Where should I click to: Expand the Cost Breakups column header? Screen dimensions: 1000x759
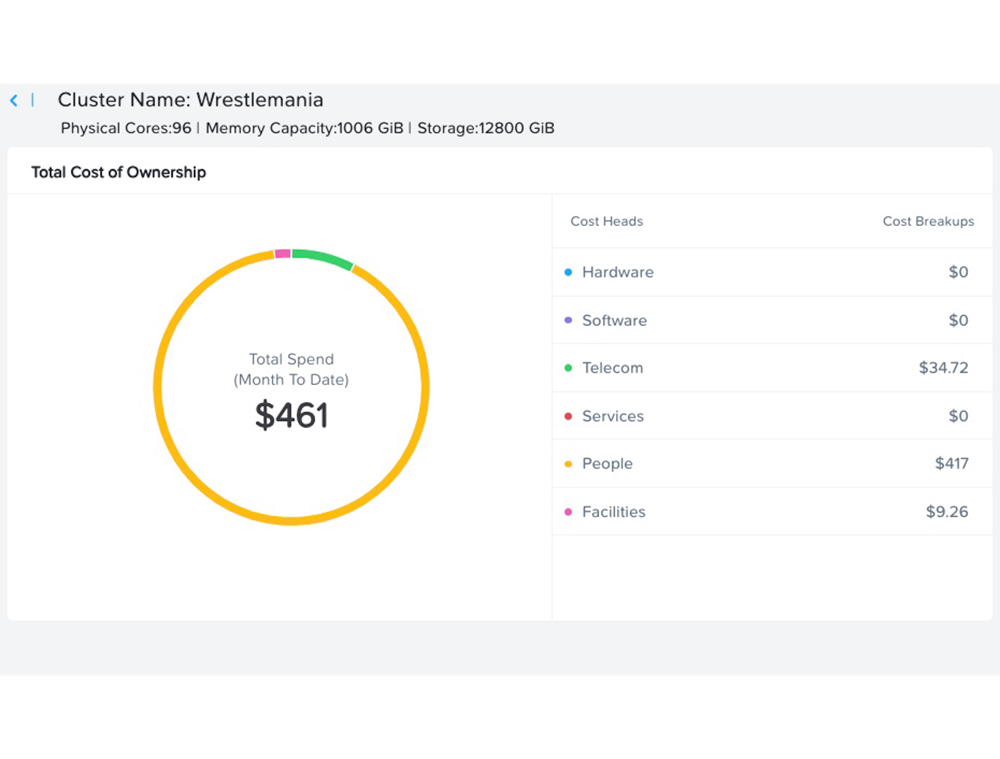pos(928,221)
